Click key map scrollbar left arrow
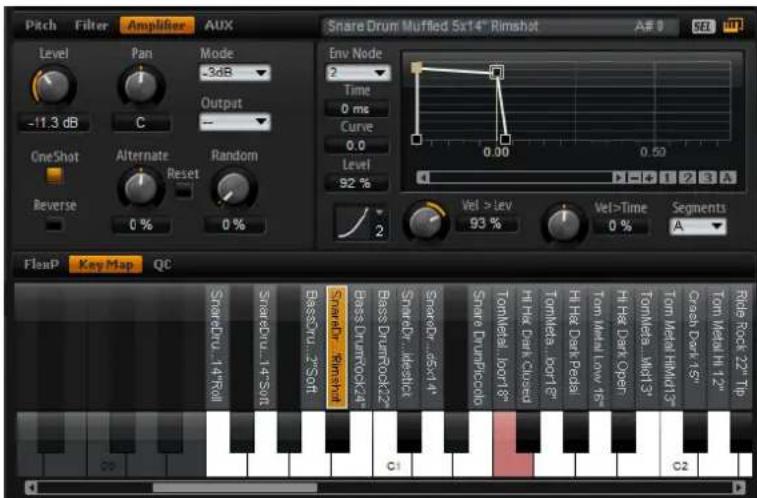The height and width of the screenshot is (498, 757). tap(30, 487)
